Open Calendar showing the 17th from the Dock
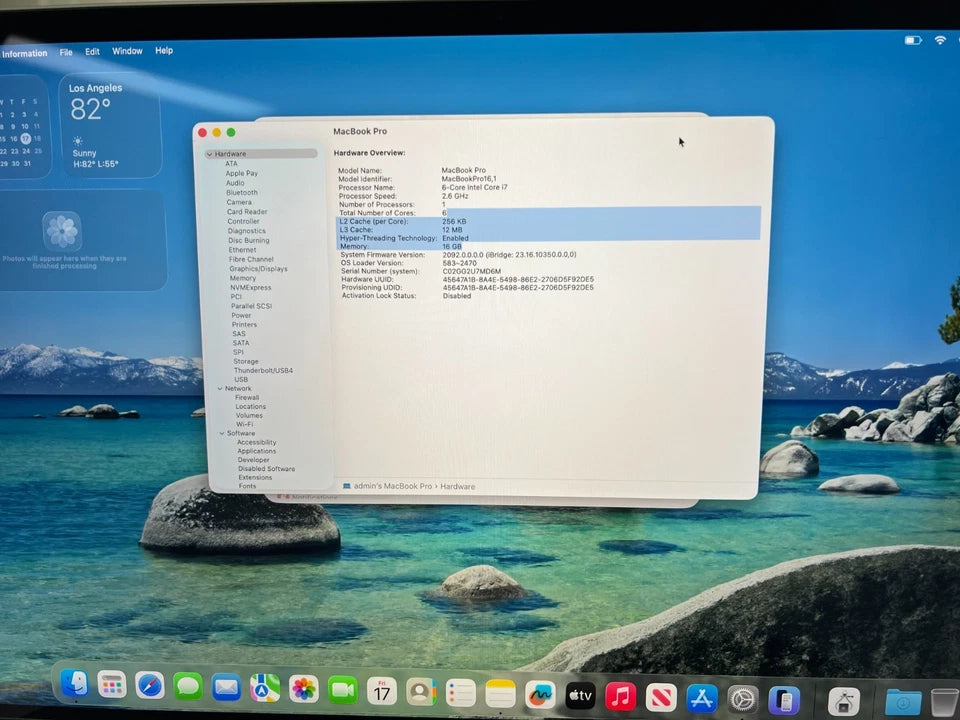 [x=381, y=690]
